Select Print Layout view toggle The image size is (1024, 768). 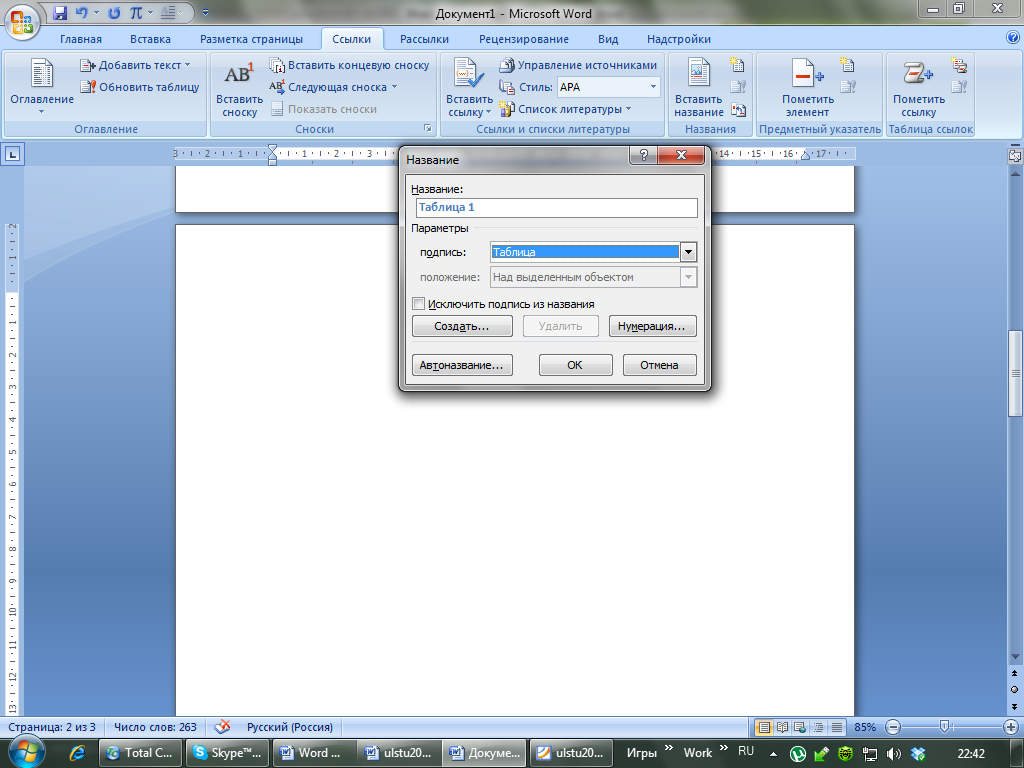[x=763, y=727]
